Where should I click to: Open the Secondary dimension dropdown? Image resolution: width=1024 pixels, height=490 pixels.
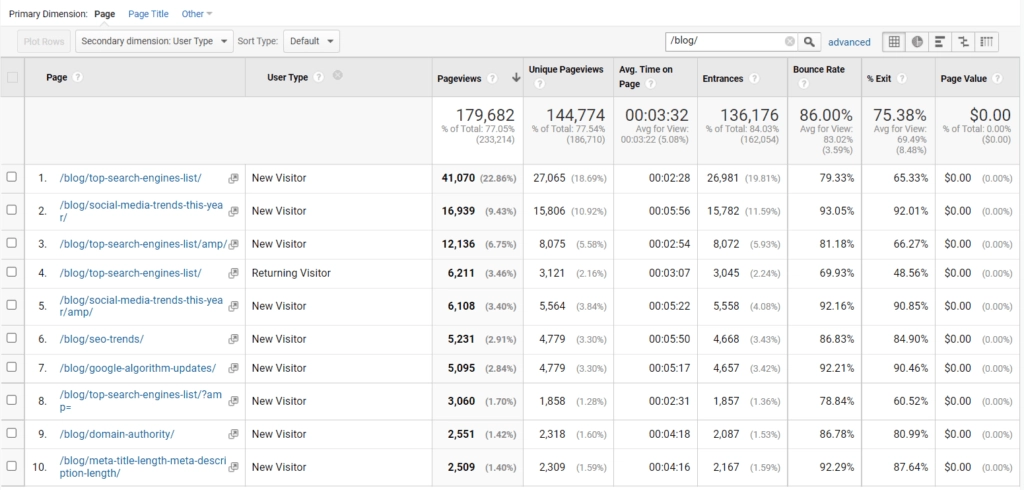click(154, 41)
